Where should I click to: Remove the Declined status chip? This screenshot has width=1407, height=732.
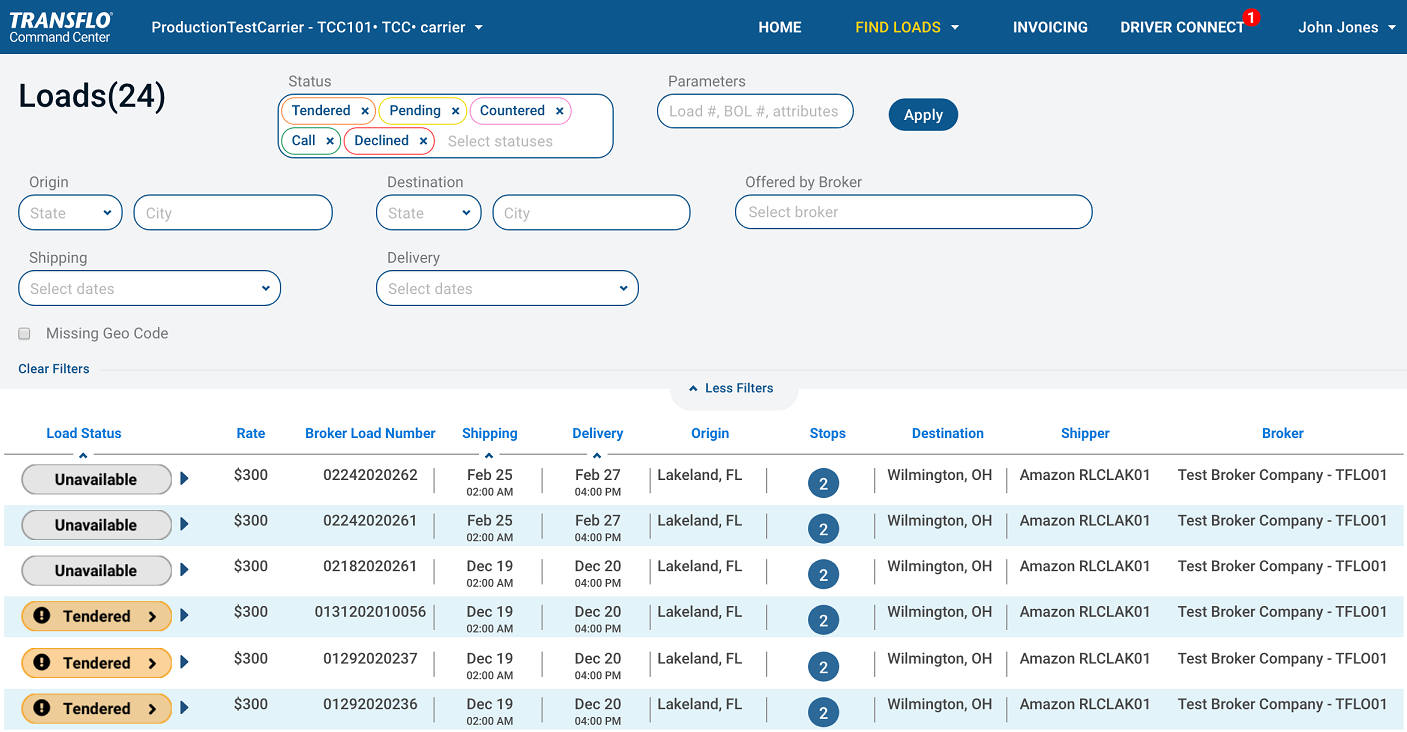click(423, 141)
